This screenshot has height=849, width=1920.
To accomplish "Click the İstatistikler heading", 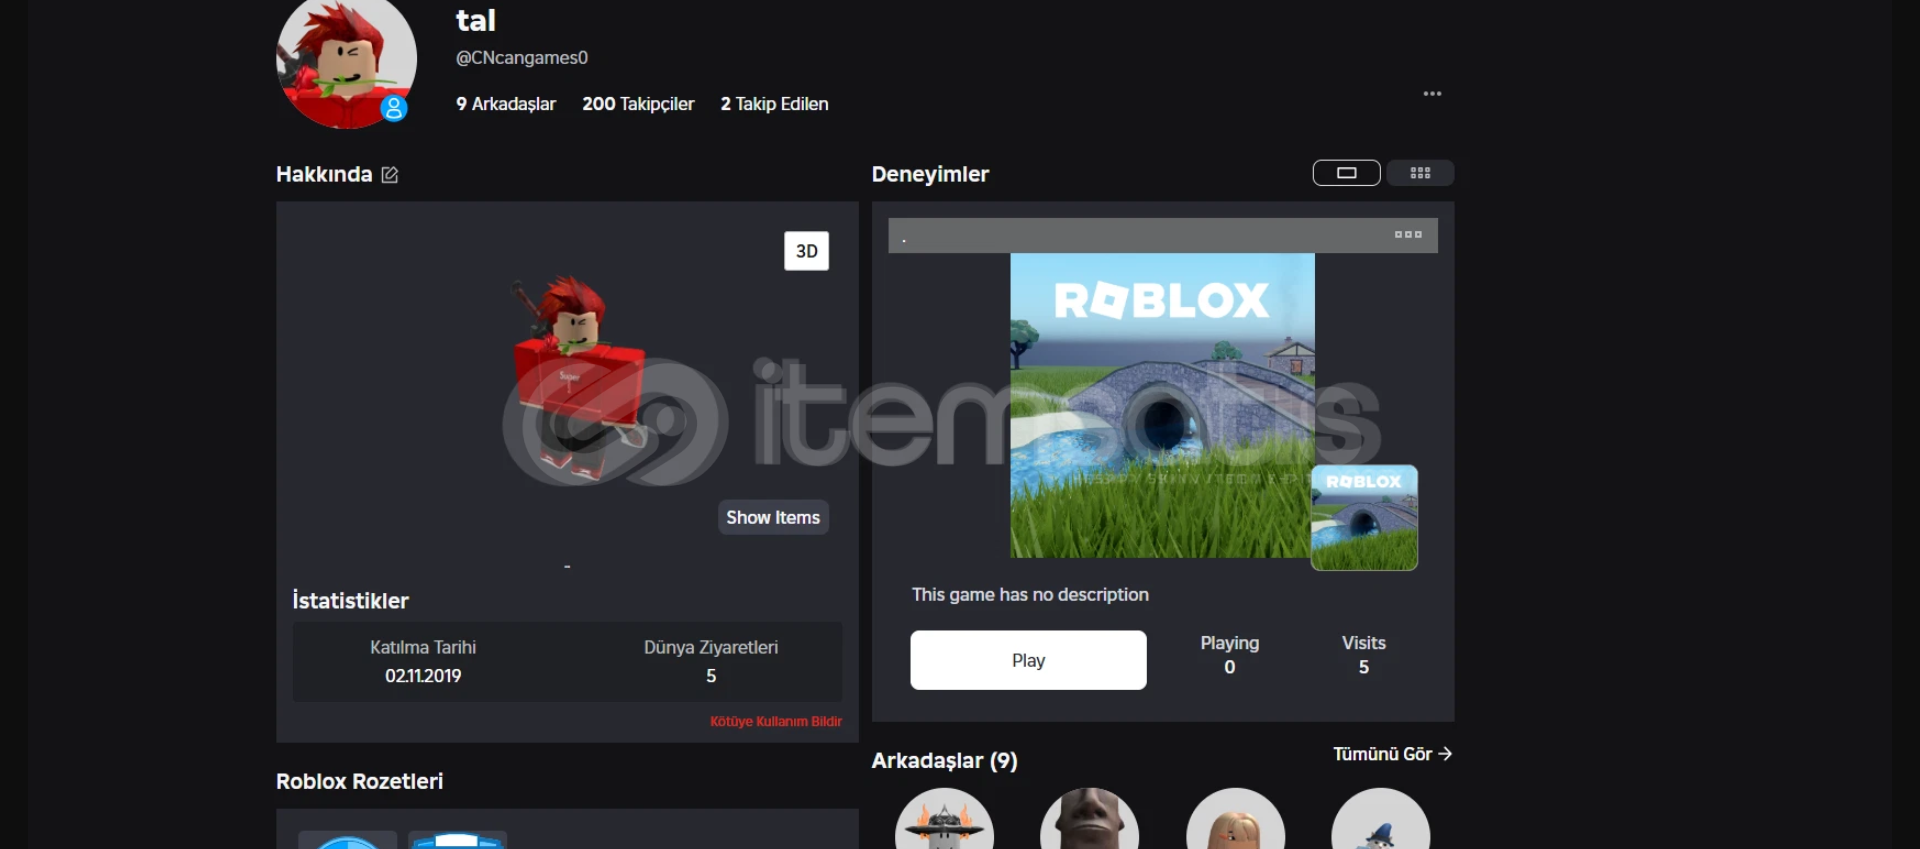I will (350, 600).
